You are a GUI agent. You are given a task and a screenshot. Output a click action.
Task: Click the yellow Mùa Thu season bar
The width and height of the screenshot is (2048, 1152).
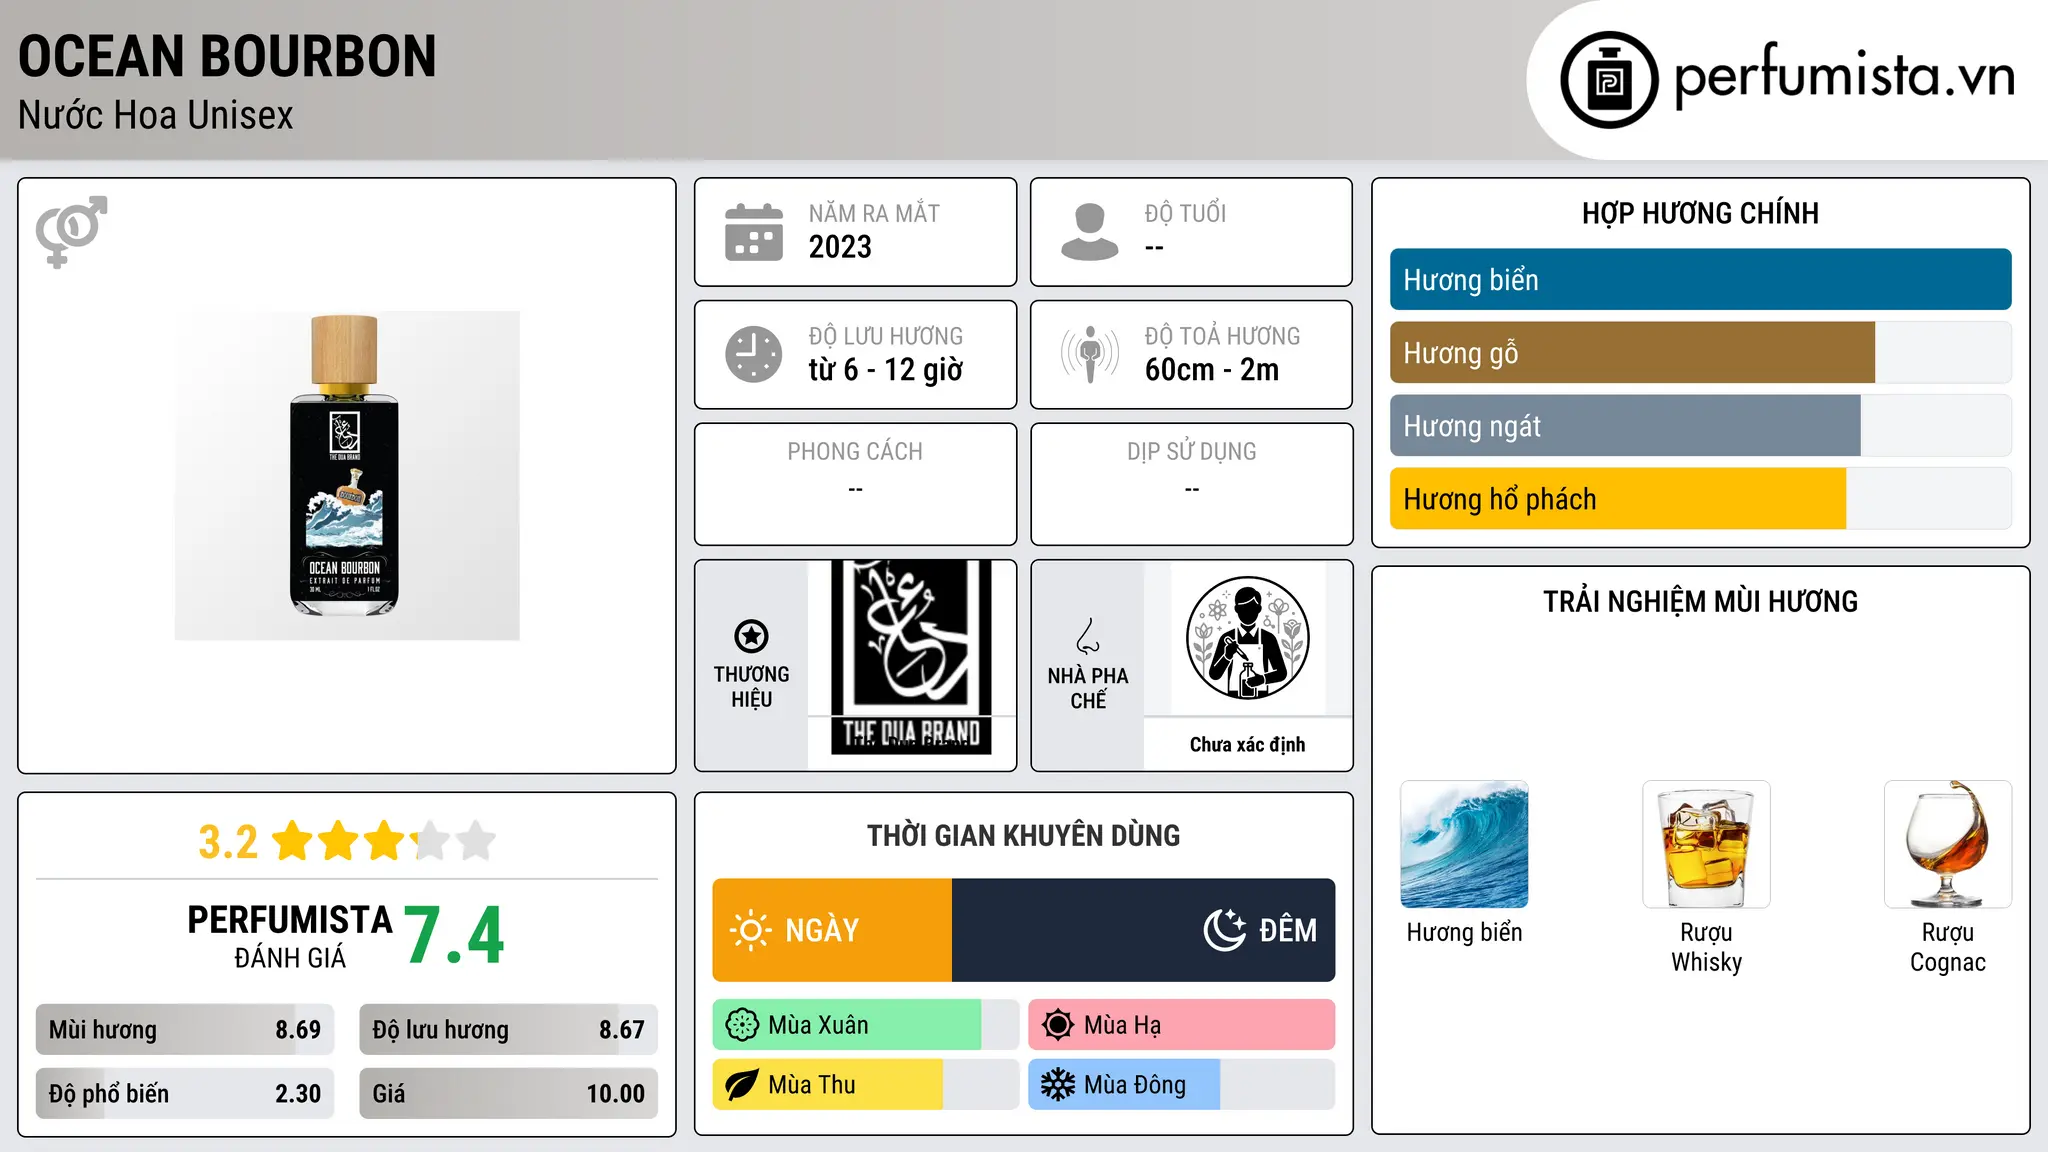click(828, 1085)
